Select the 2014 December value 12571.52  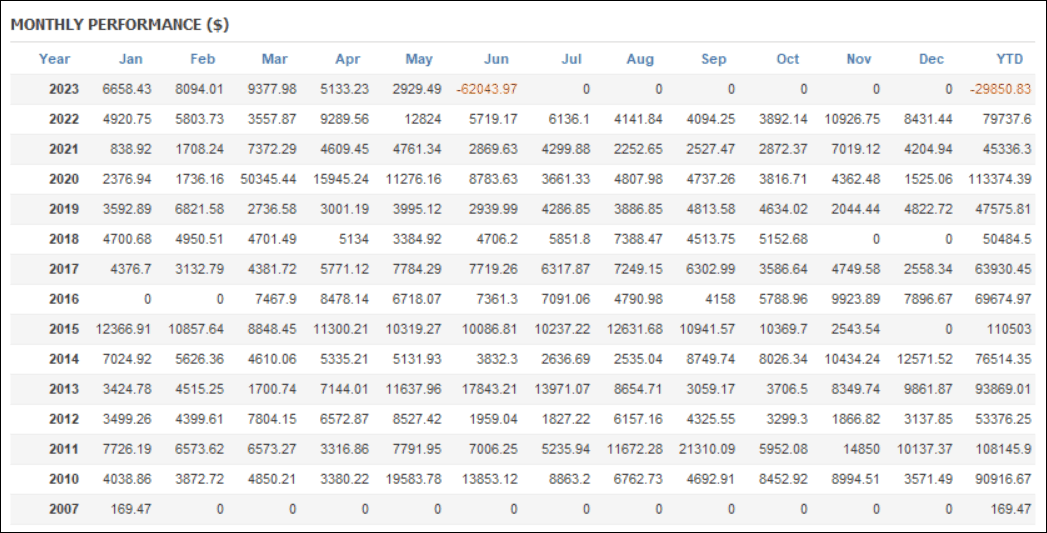[925, 359]
